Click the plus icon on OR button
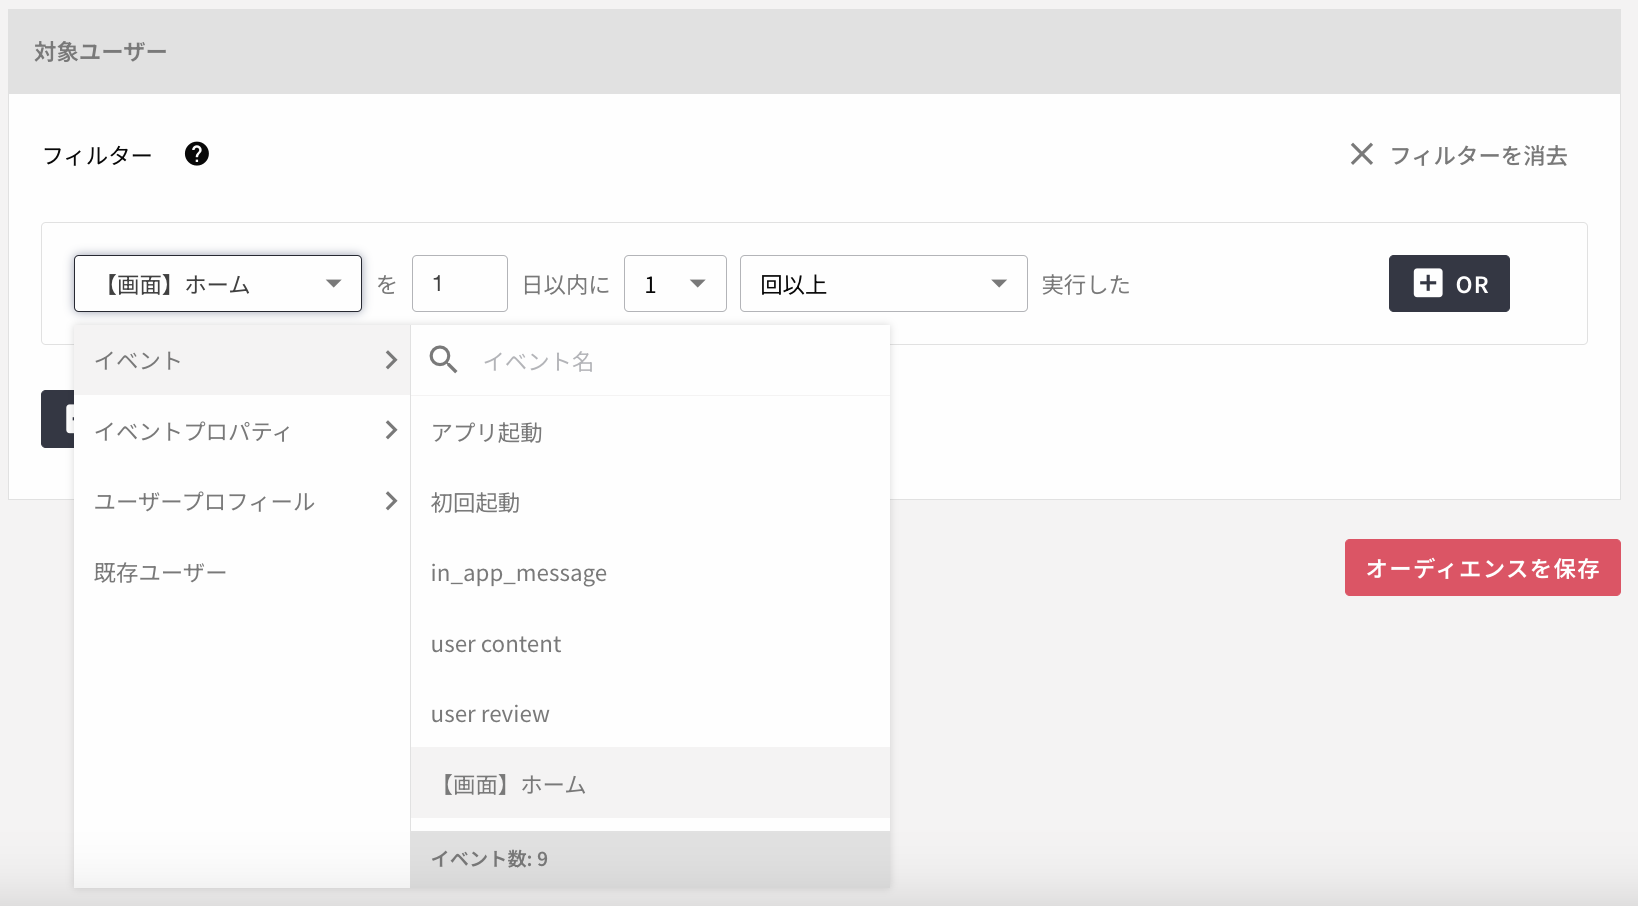 pyautogui.click(x=1428, y=283)
